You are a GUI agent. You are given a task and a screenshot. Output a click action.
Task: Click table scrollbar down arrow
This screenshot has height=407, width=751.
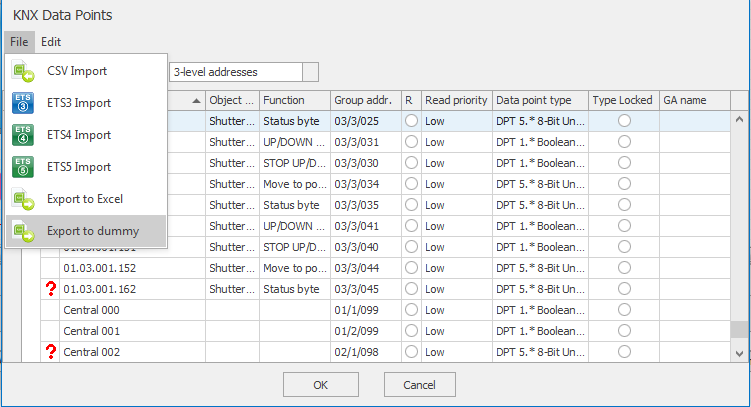(740, 353)
